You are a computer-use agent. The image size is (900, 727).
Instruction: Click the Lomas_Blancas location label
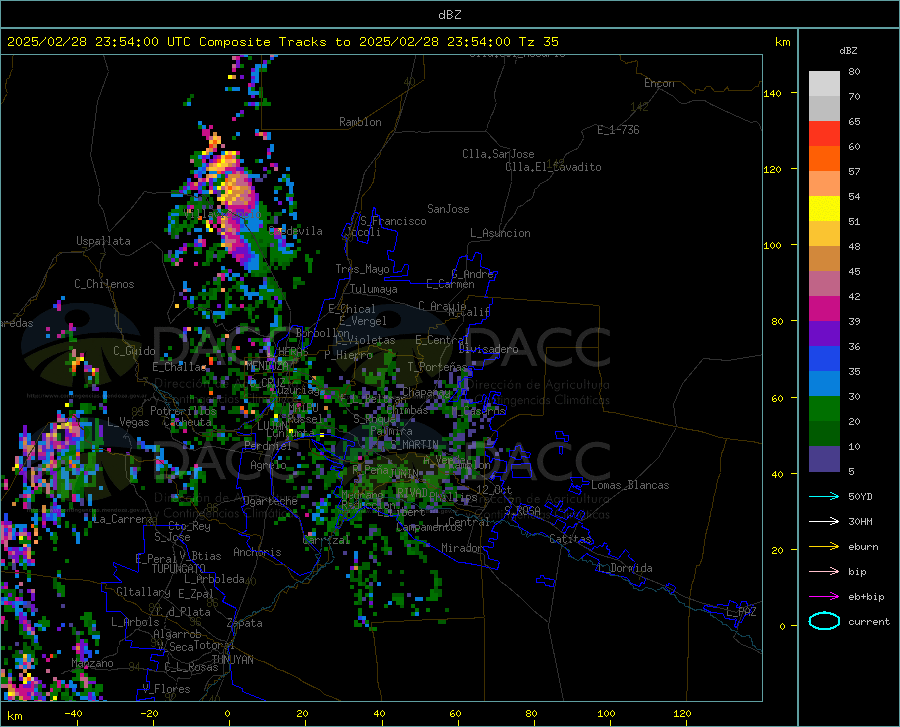pos(630,485)
